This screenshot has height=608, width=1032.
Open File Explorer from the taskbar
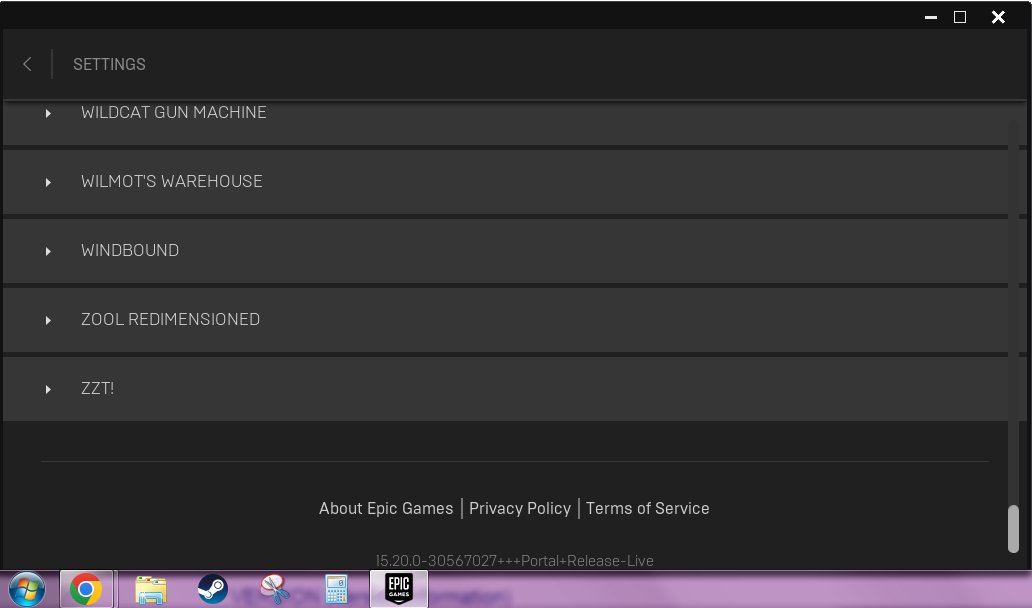click(149, 589)
